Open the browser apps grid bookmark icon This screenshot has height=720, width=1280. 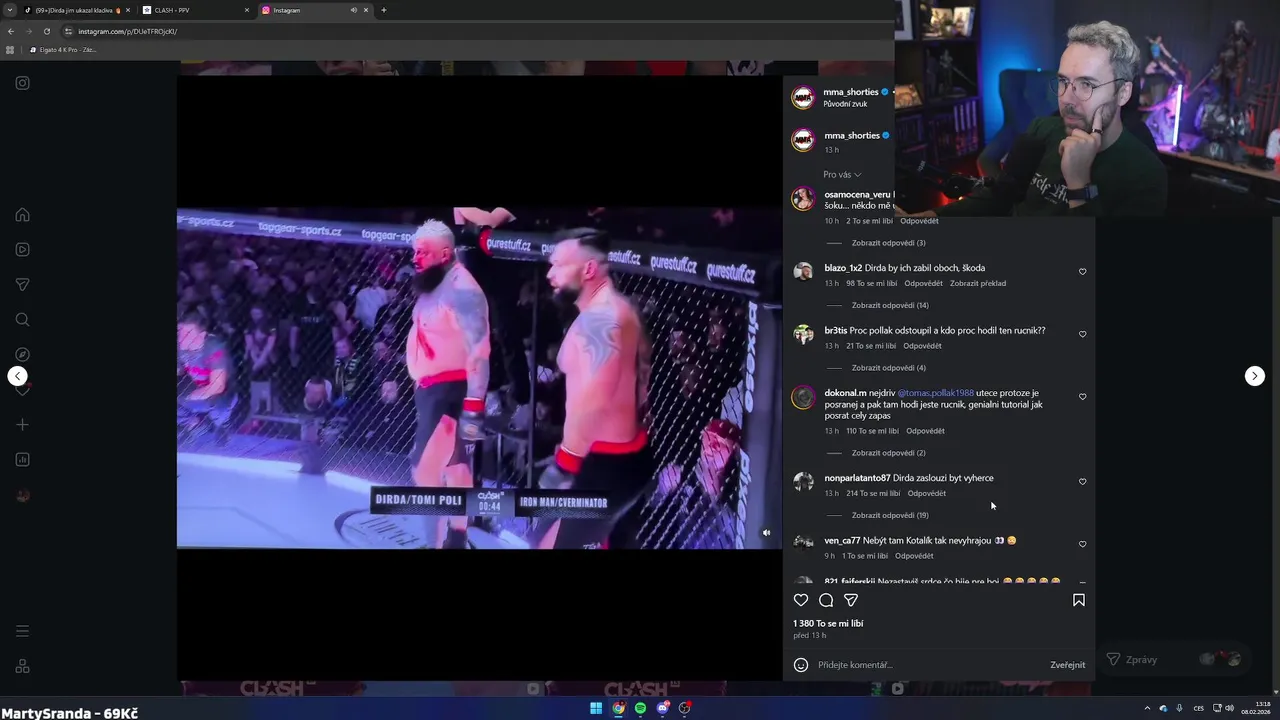pos(10,50)
